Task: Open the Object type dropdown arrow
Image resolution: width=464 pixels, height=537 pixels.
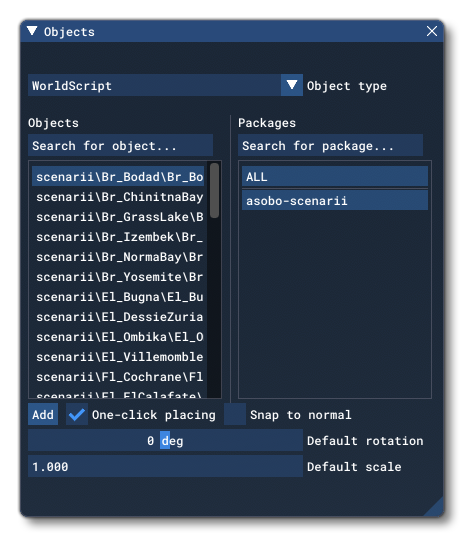Action: (291, 85)
